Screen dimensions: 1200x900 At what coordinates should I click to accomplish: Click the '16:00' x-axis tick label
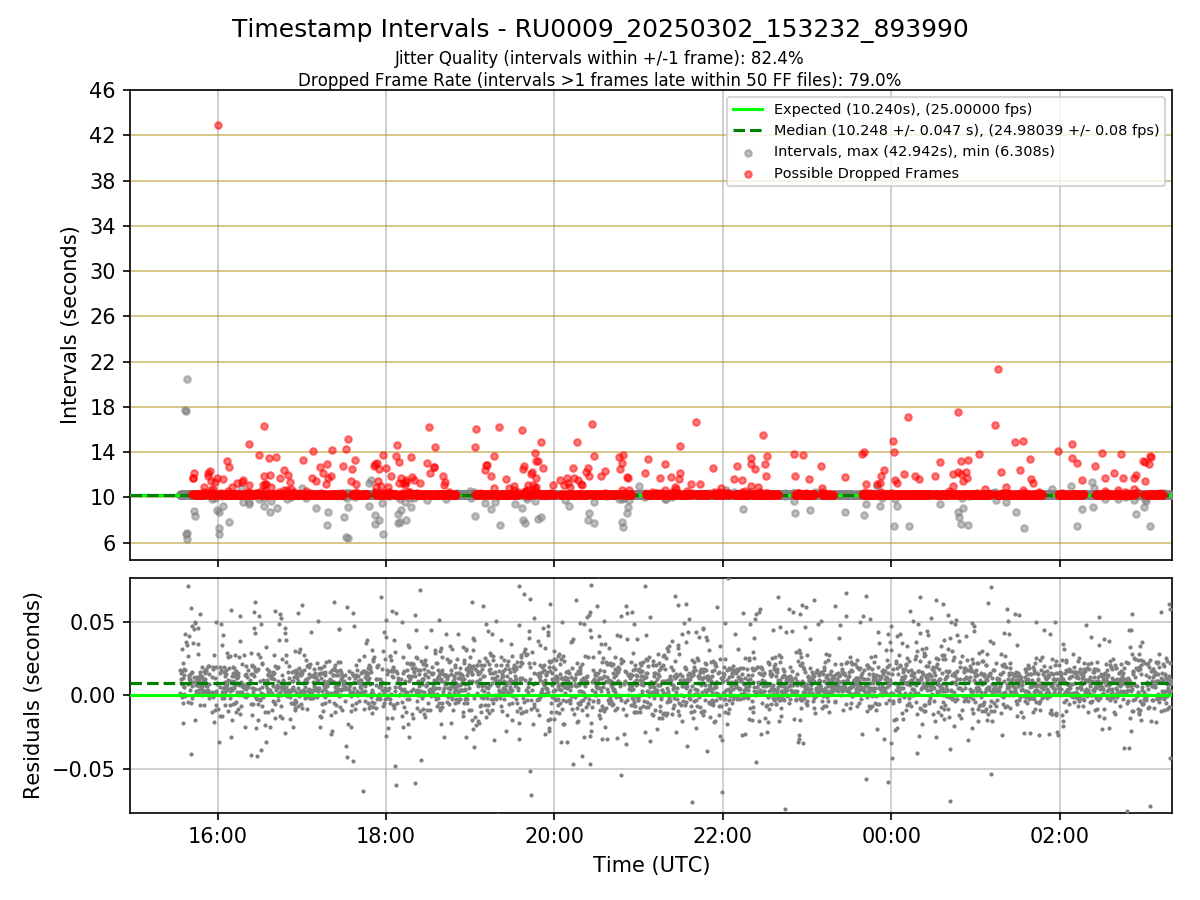(218, 835)
